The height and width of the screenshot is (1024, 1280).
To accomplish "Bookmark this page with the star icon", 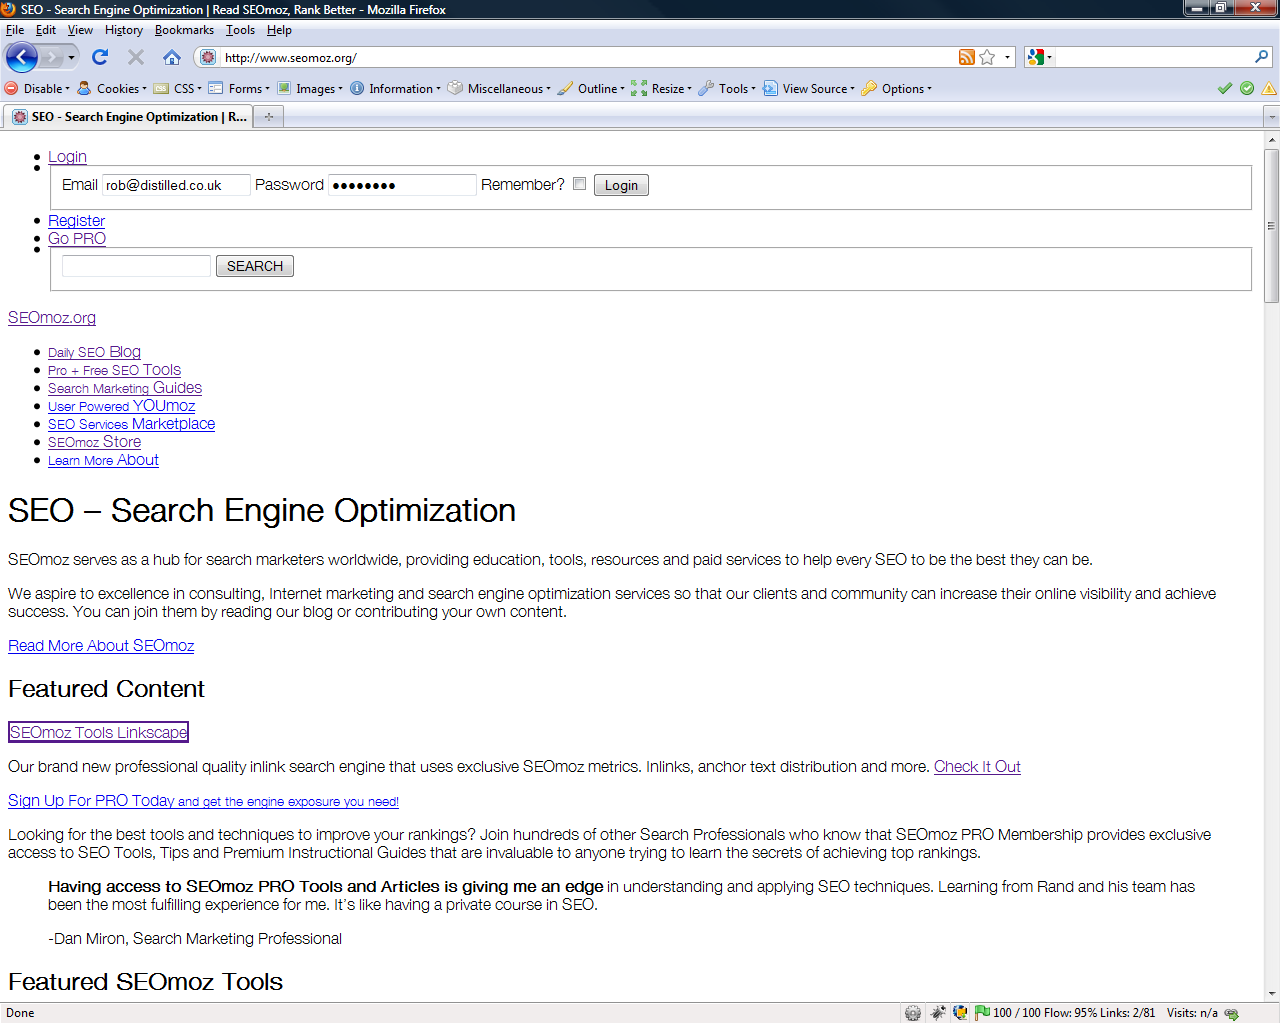I will [x=987, y=57].
